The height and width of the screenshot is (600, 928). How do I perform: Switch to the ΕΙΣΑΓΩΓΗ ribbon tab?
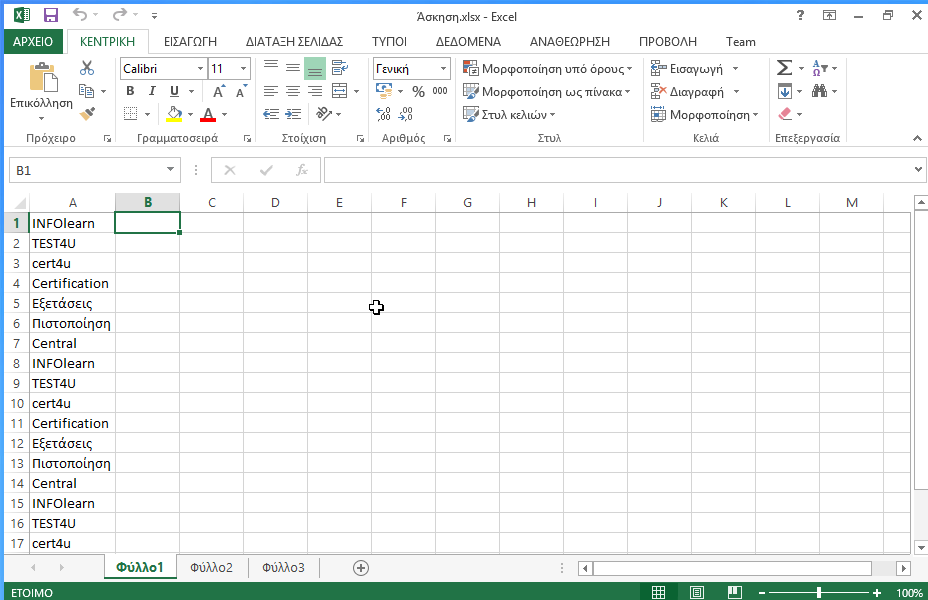point(190,41)
